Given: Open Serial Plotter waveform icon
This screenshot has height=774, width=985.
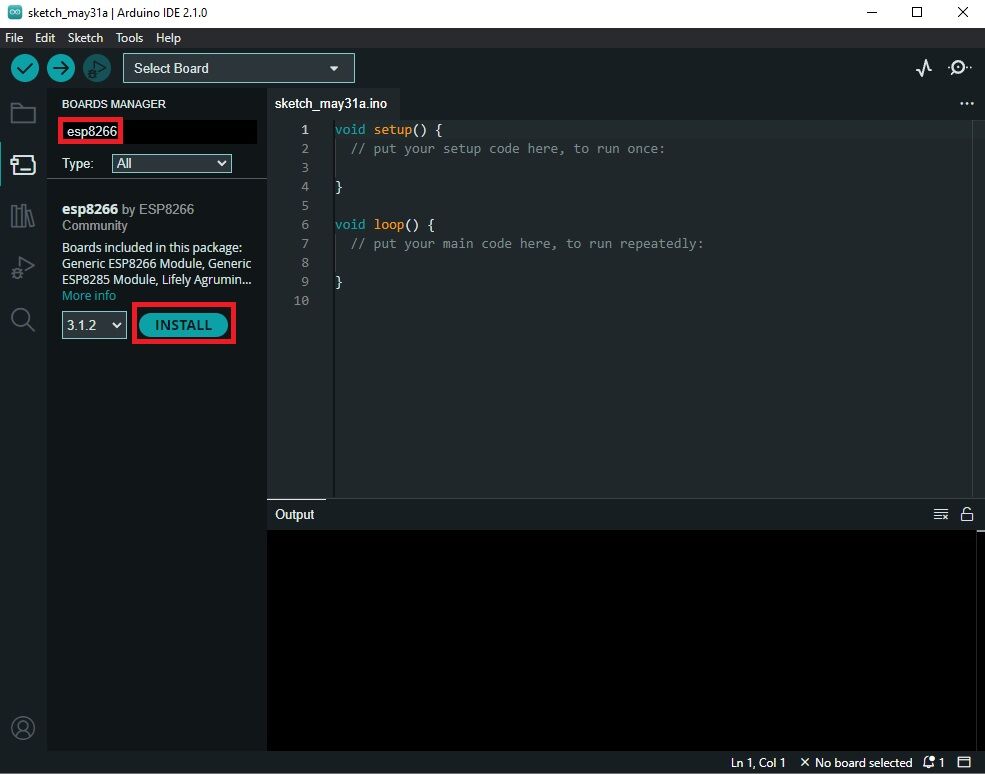Looking at the screenshot, I should point(924,68).
